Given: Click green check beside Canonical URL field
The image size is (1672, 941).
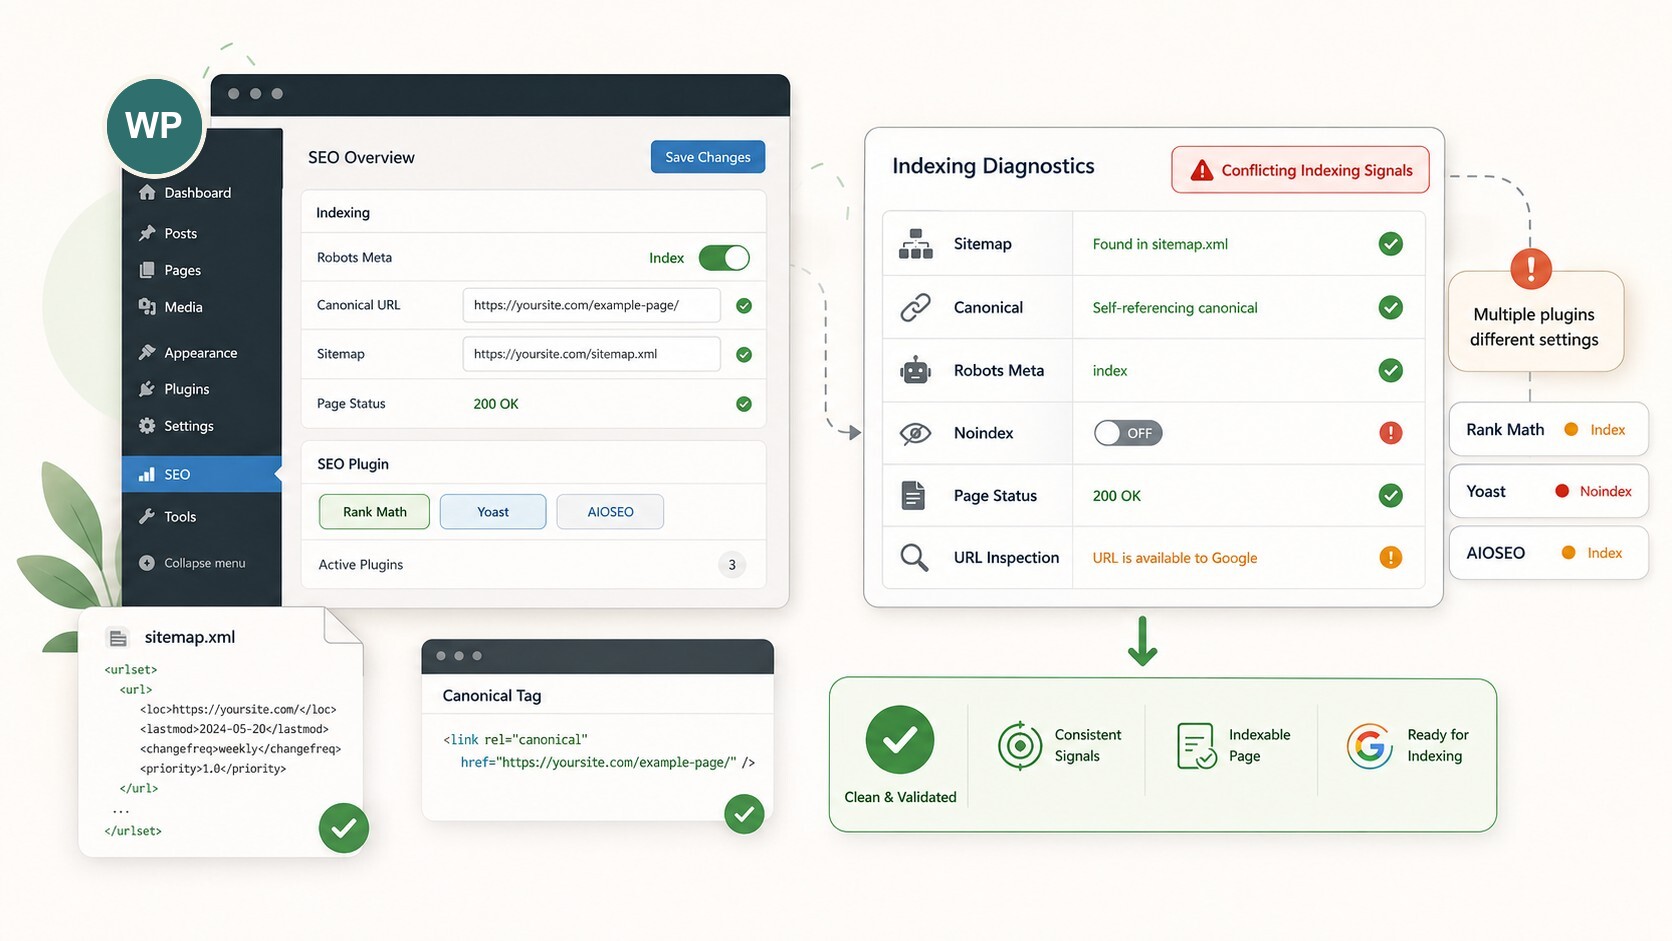Looking at the screenshot, I should (744, 306).
